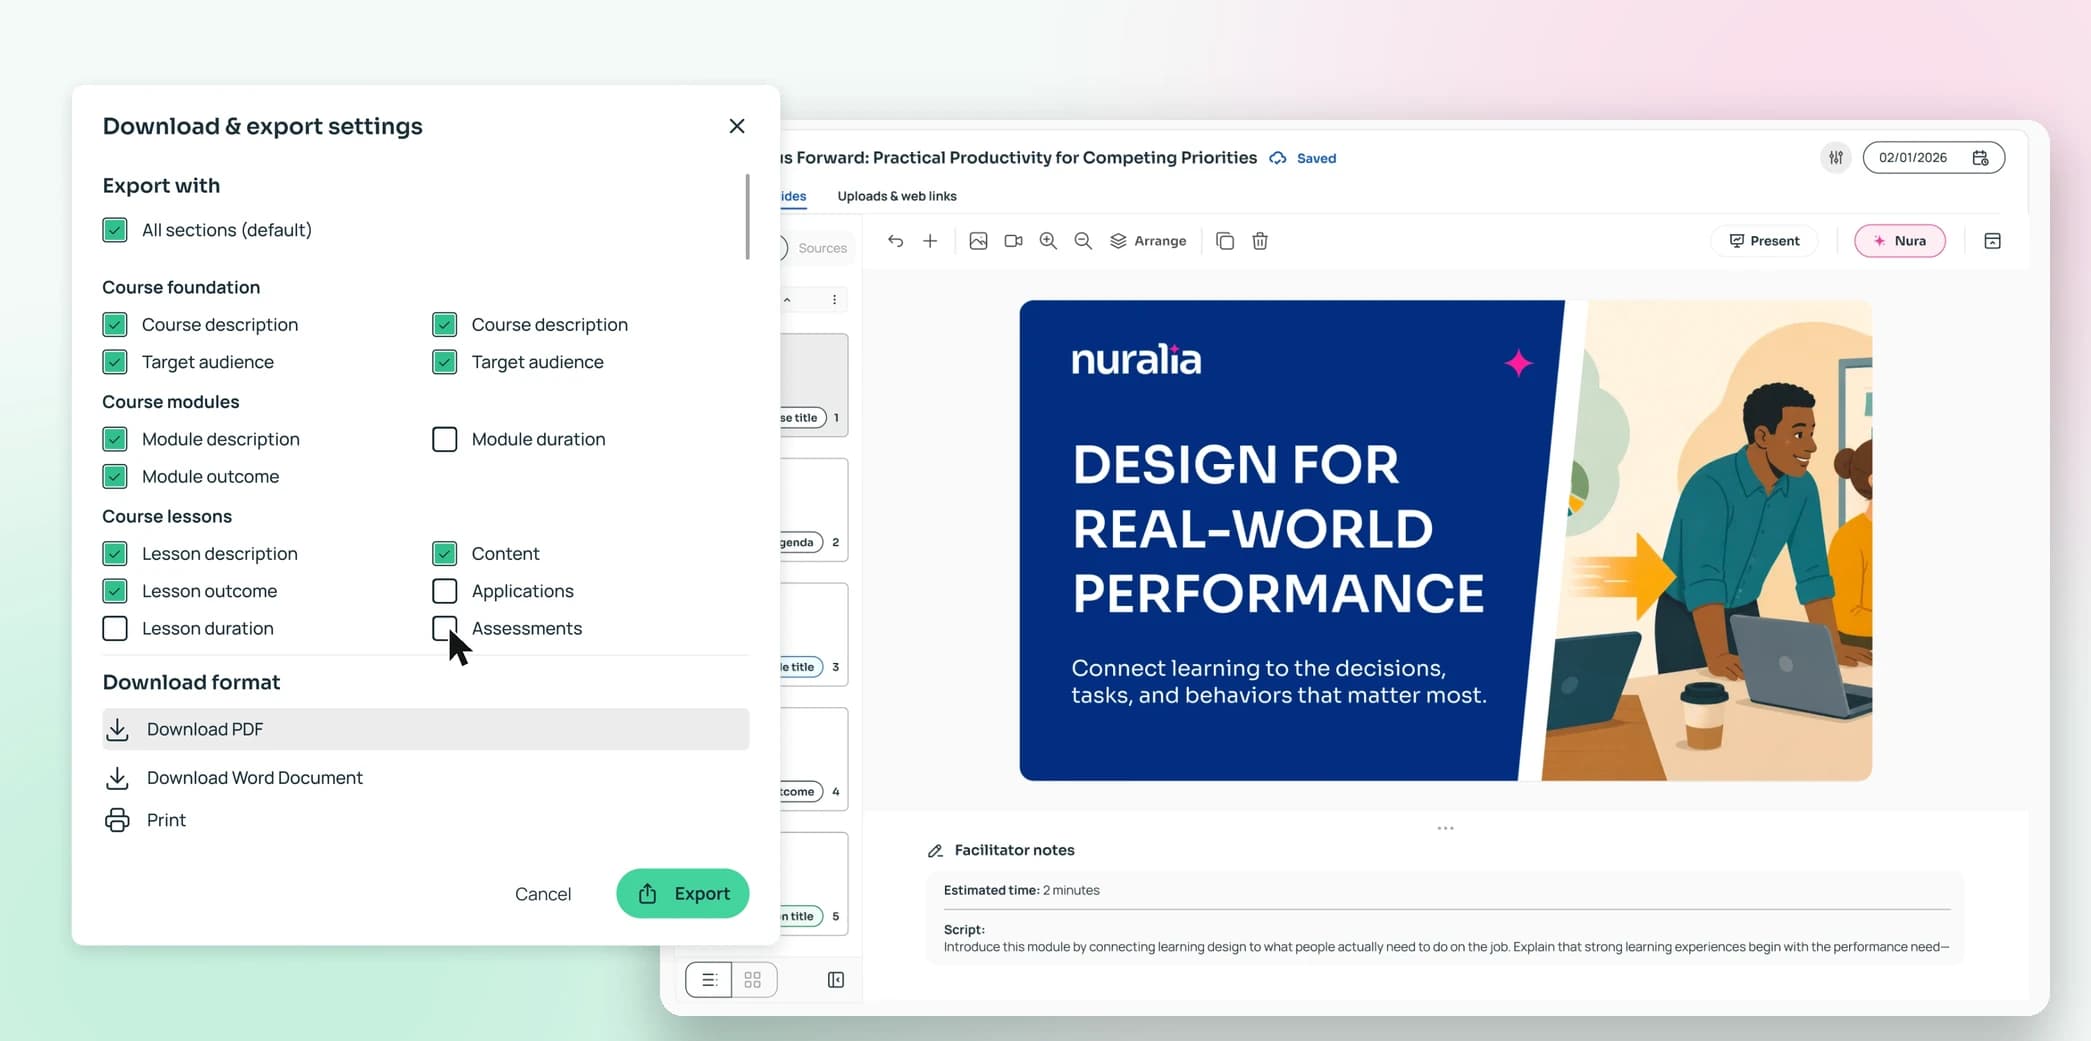Zoom in on the slide canvas
This screenshot has height=1041, width=2091.
point(1048,241)
